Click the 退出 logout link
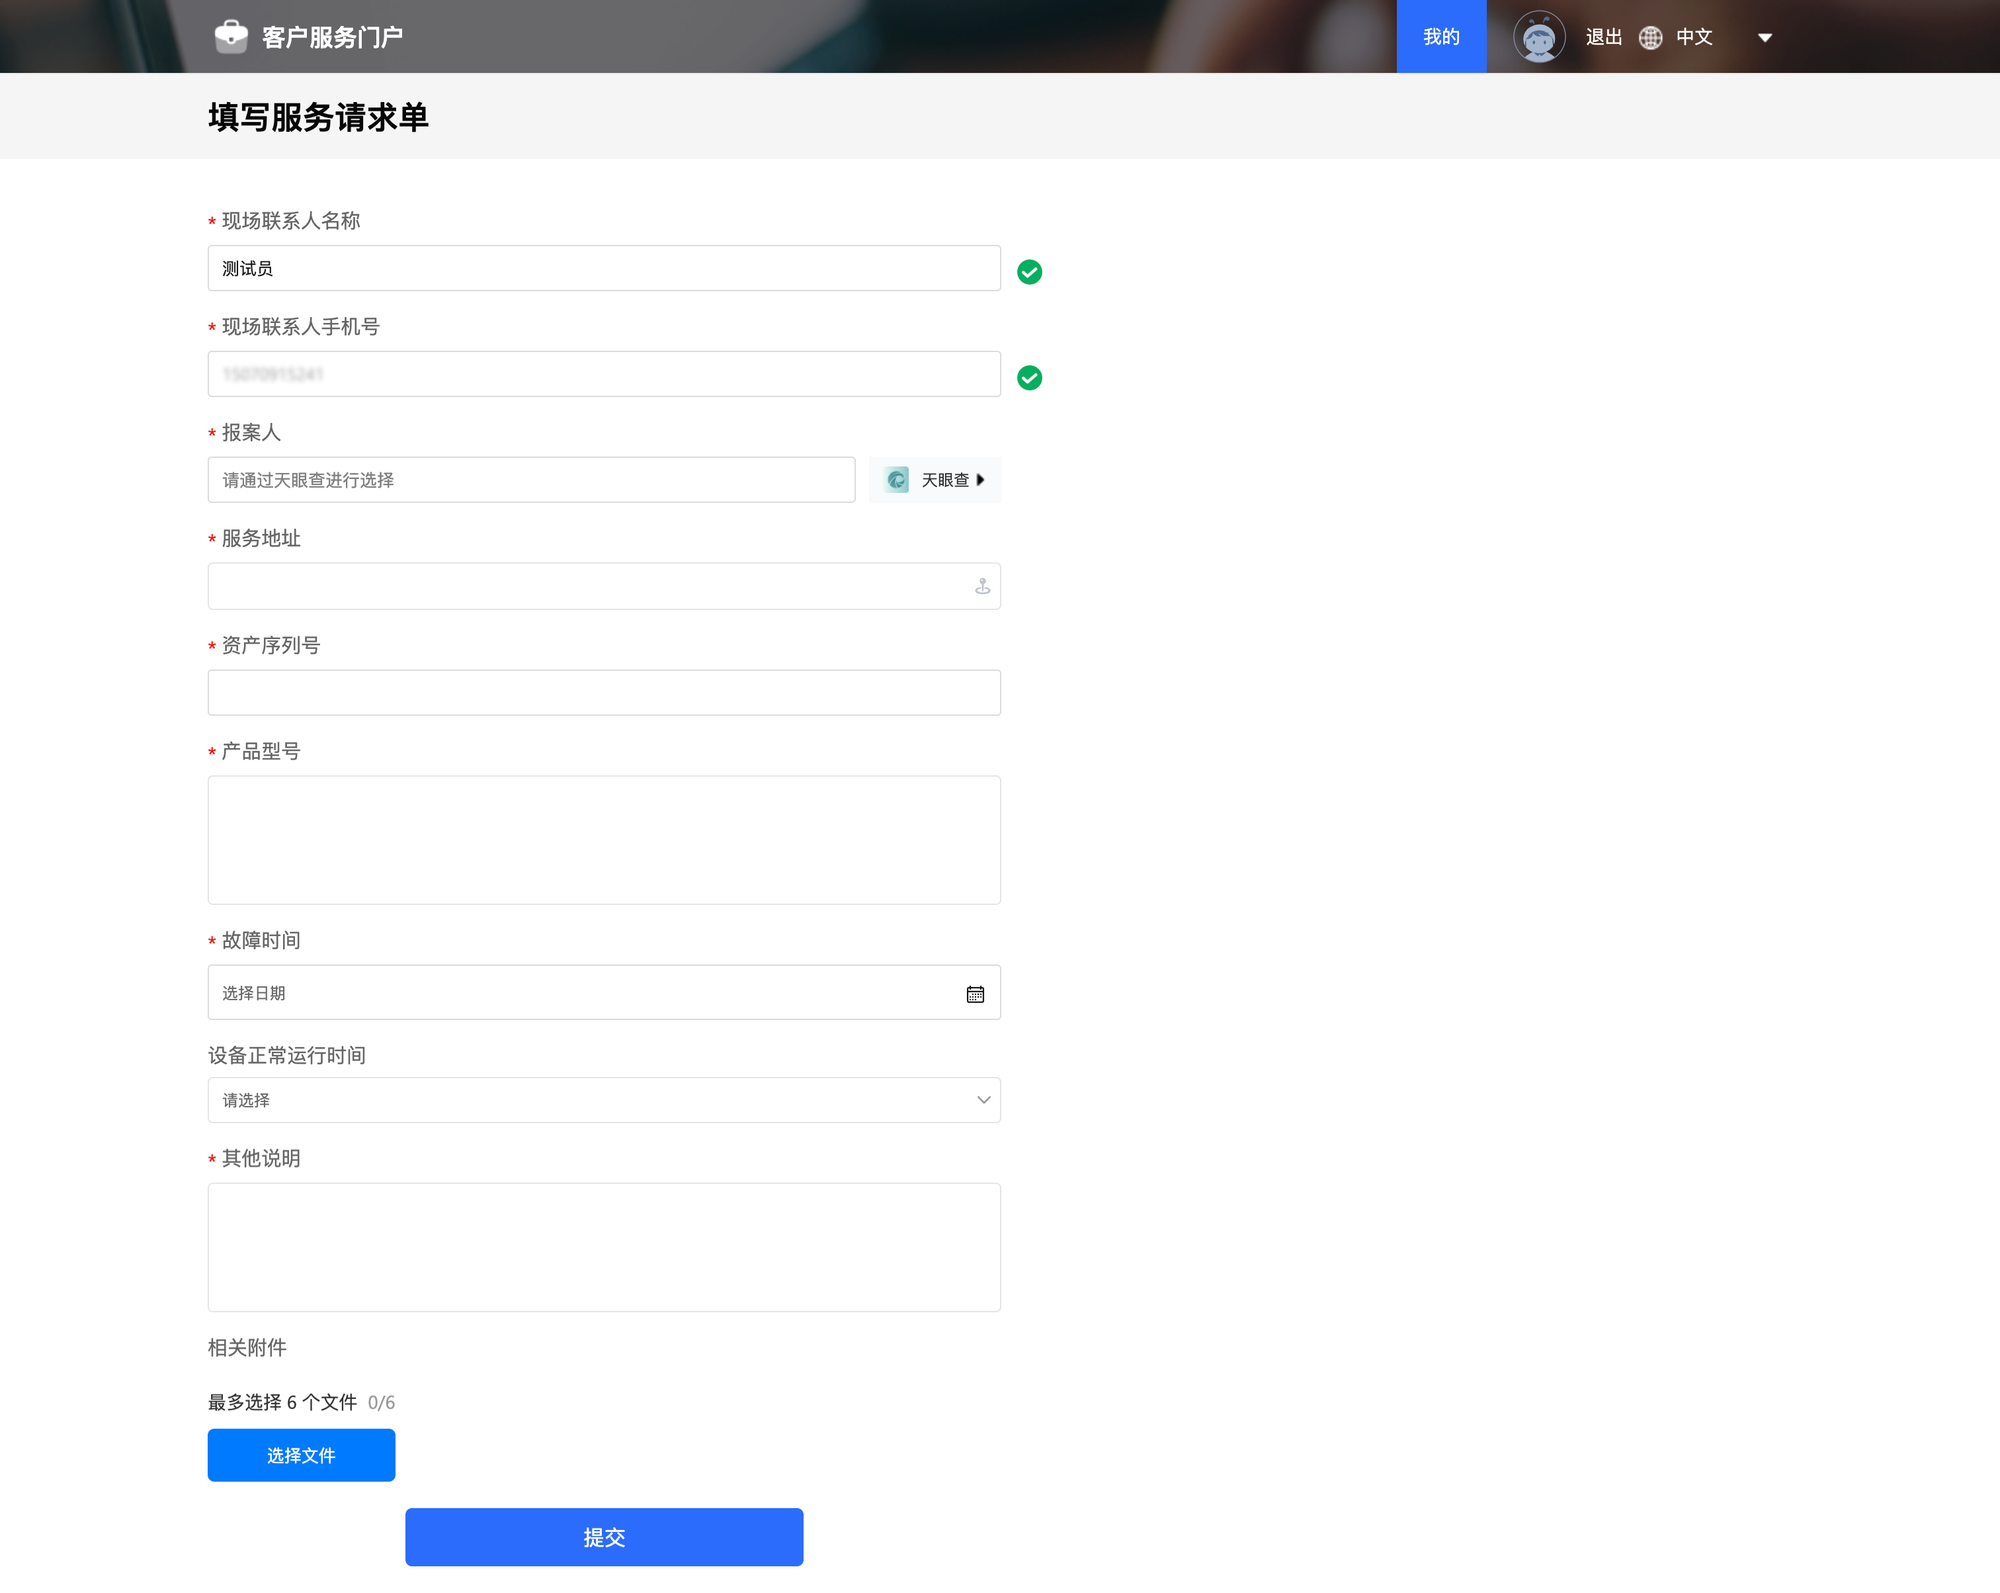The image size is (2000, 1593). click(1603, 37)
